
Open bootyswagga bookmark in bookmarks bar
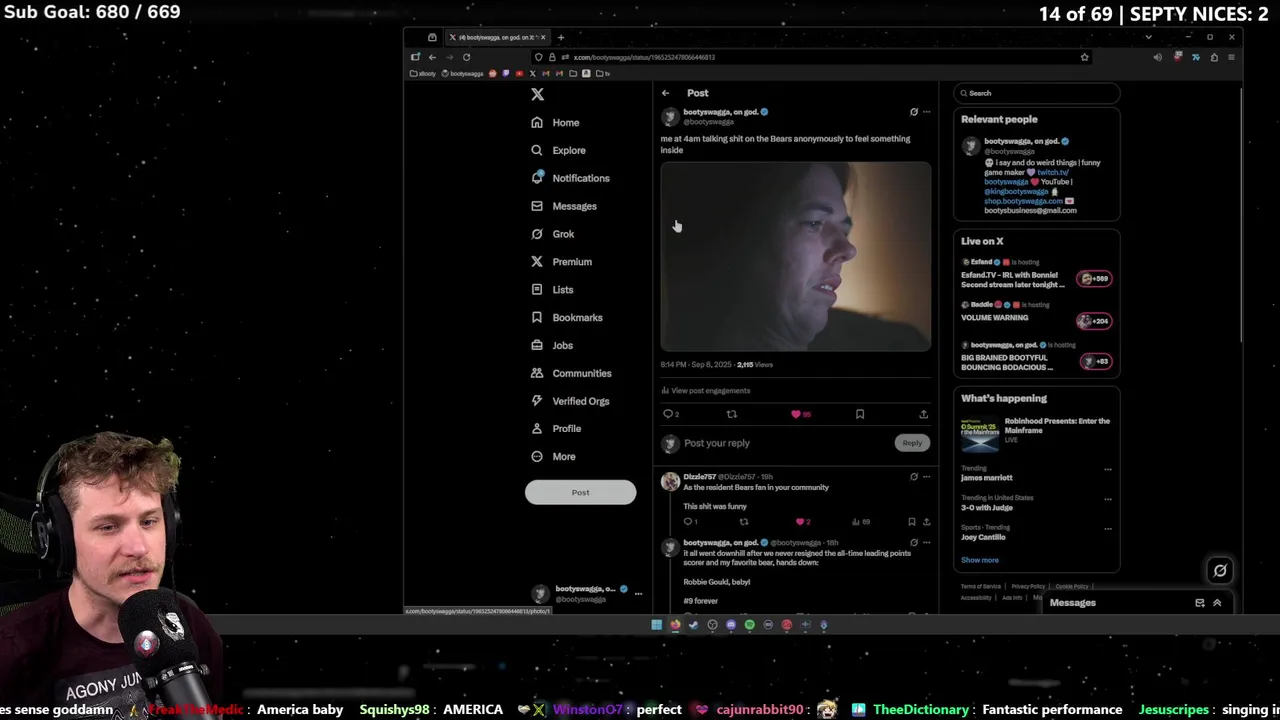click(462, 73)
